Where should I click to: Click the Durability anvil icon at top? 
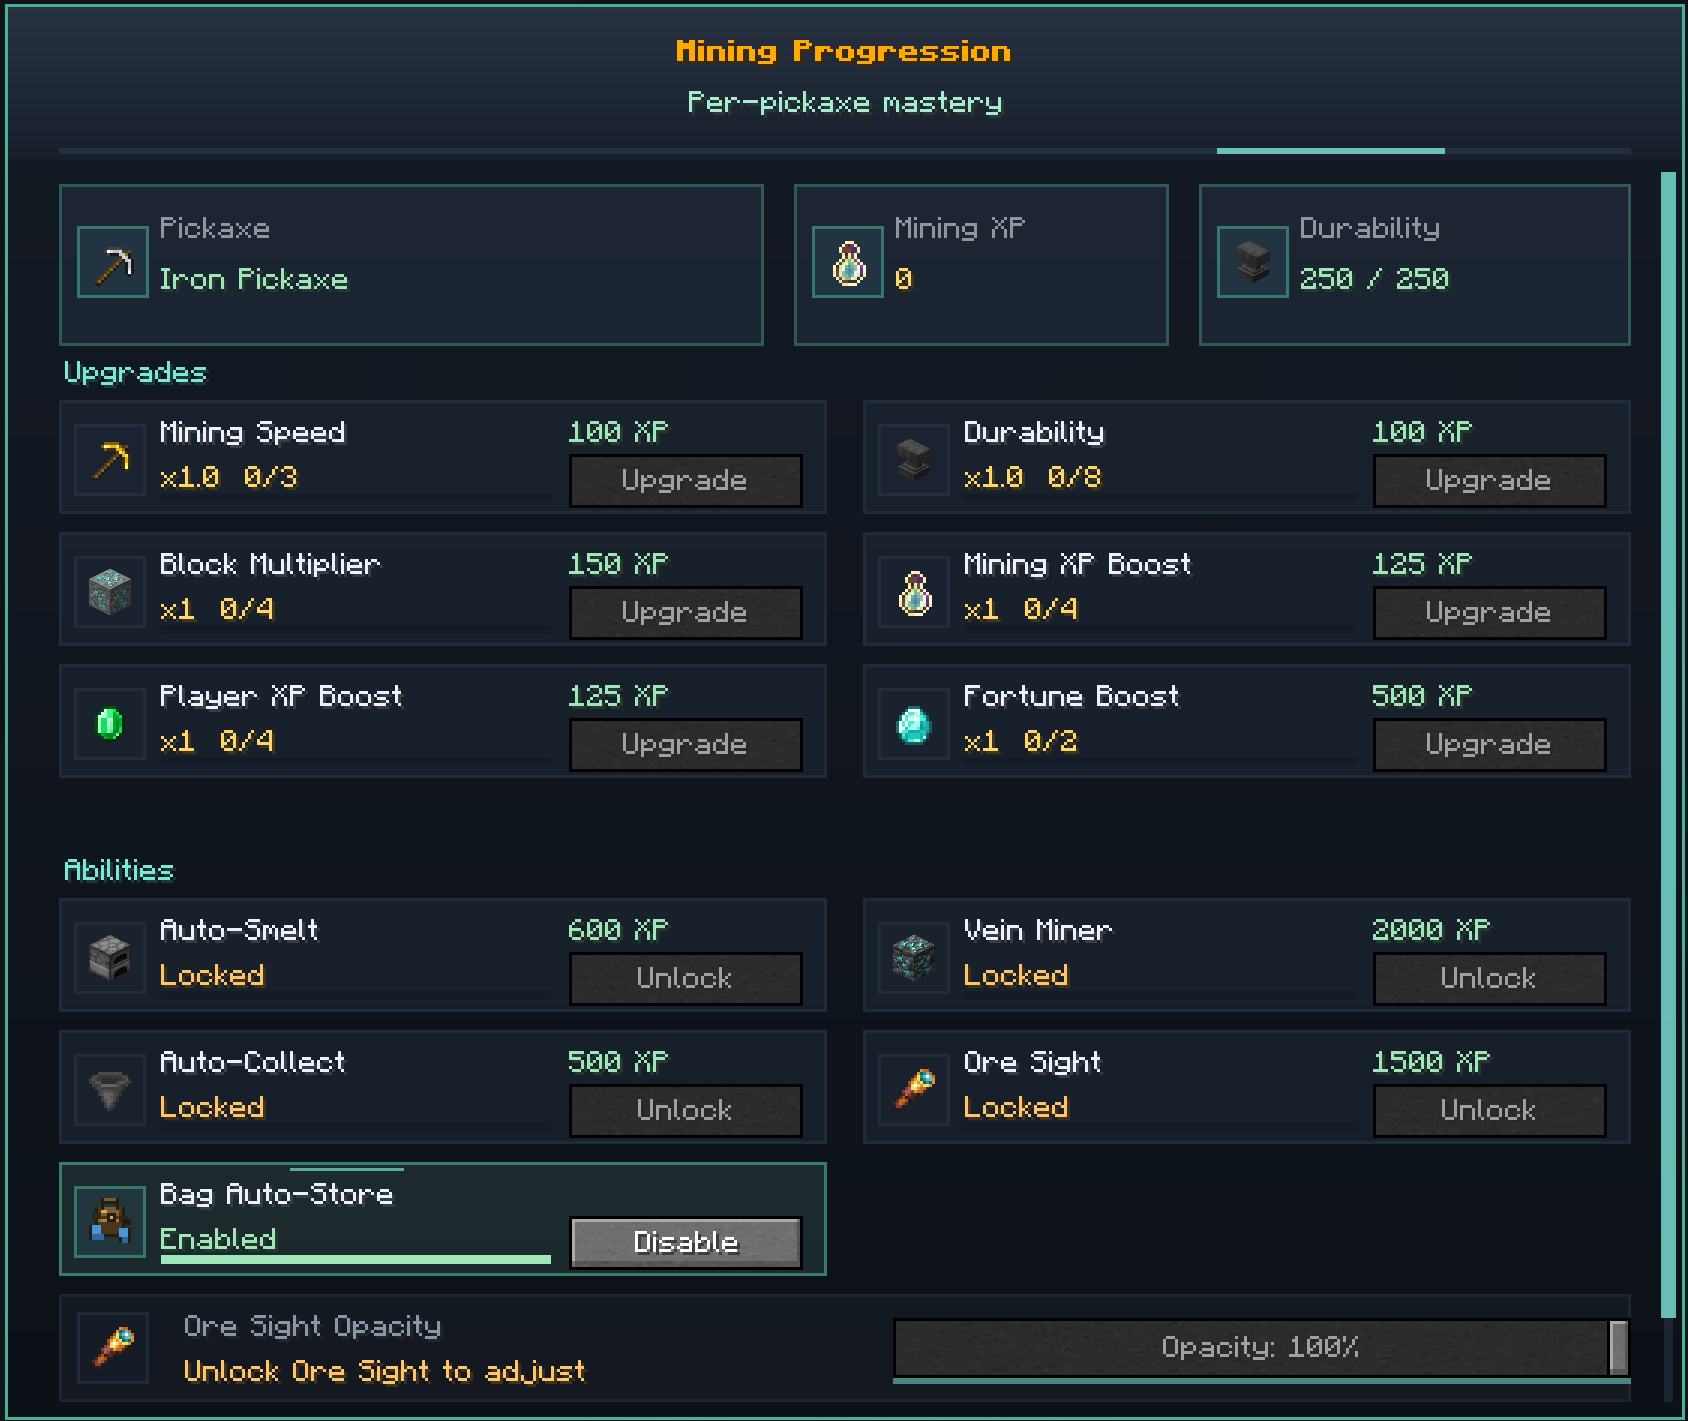click(x=1252, y=262)
